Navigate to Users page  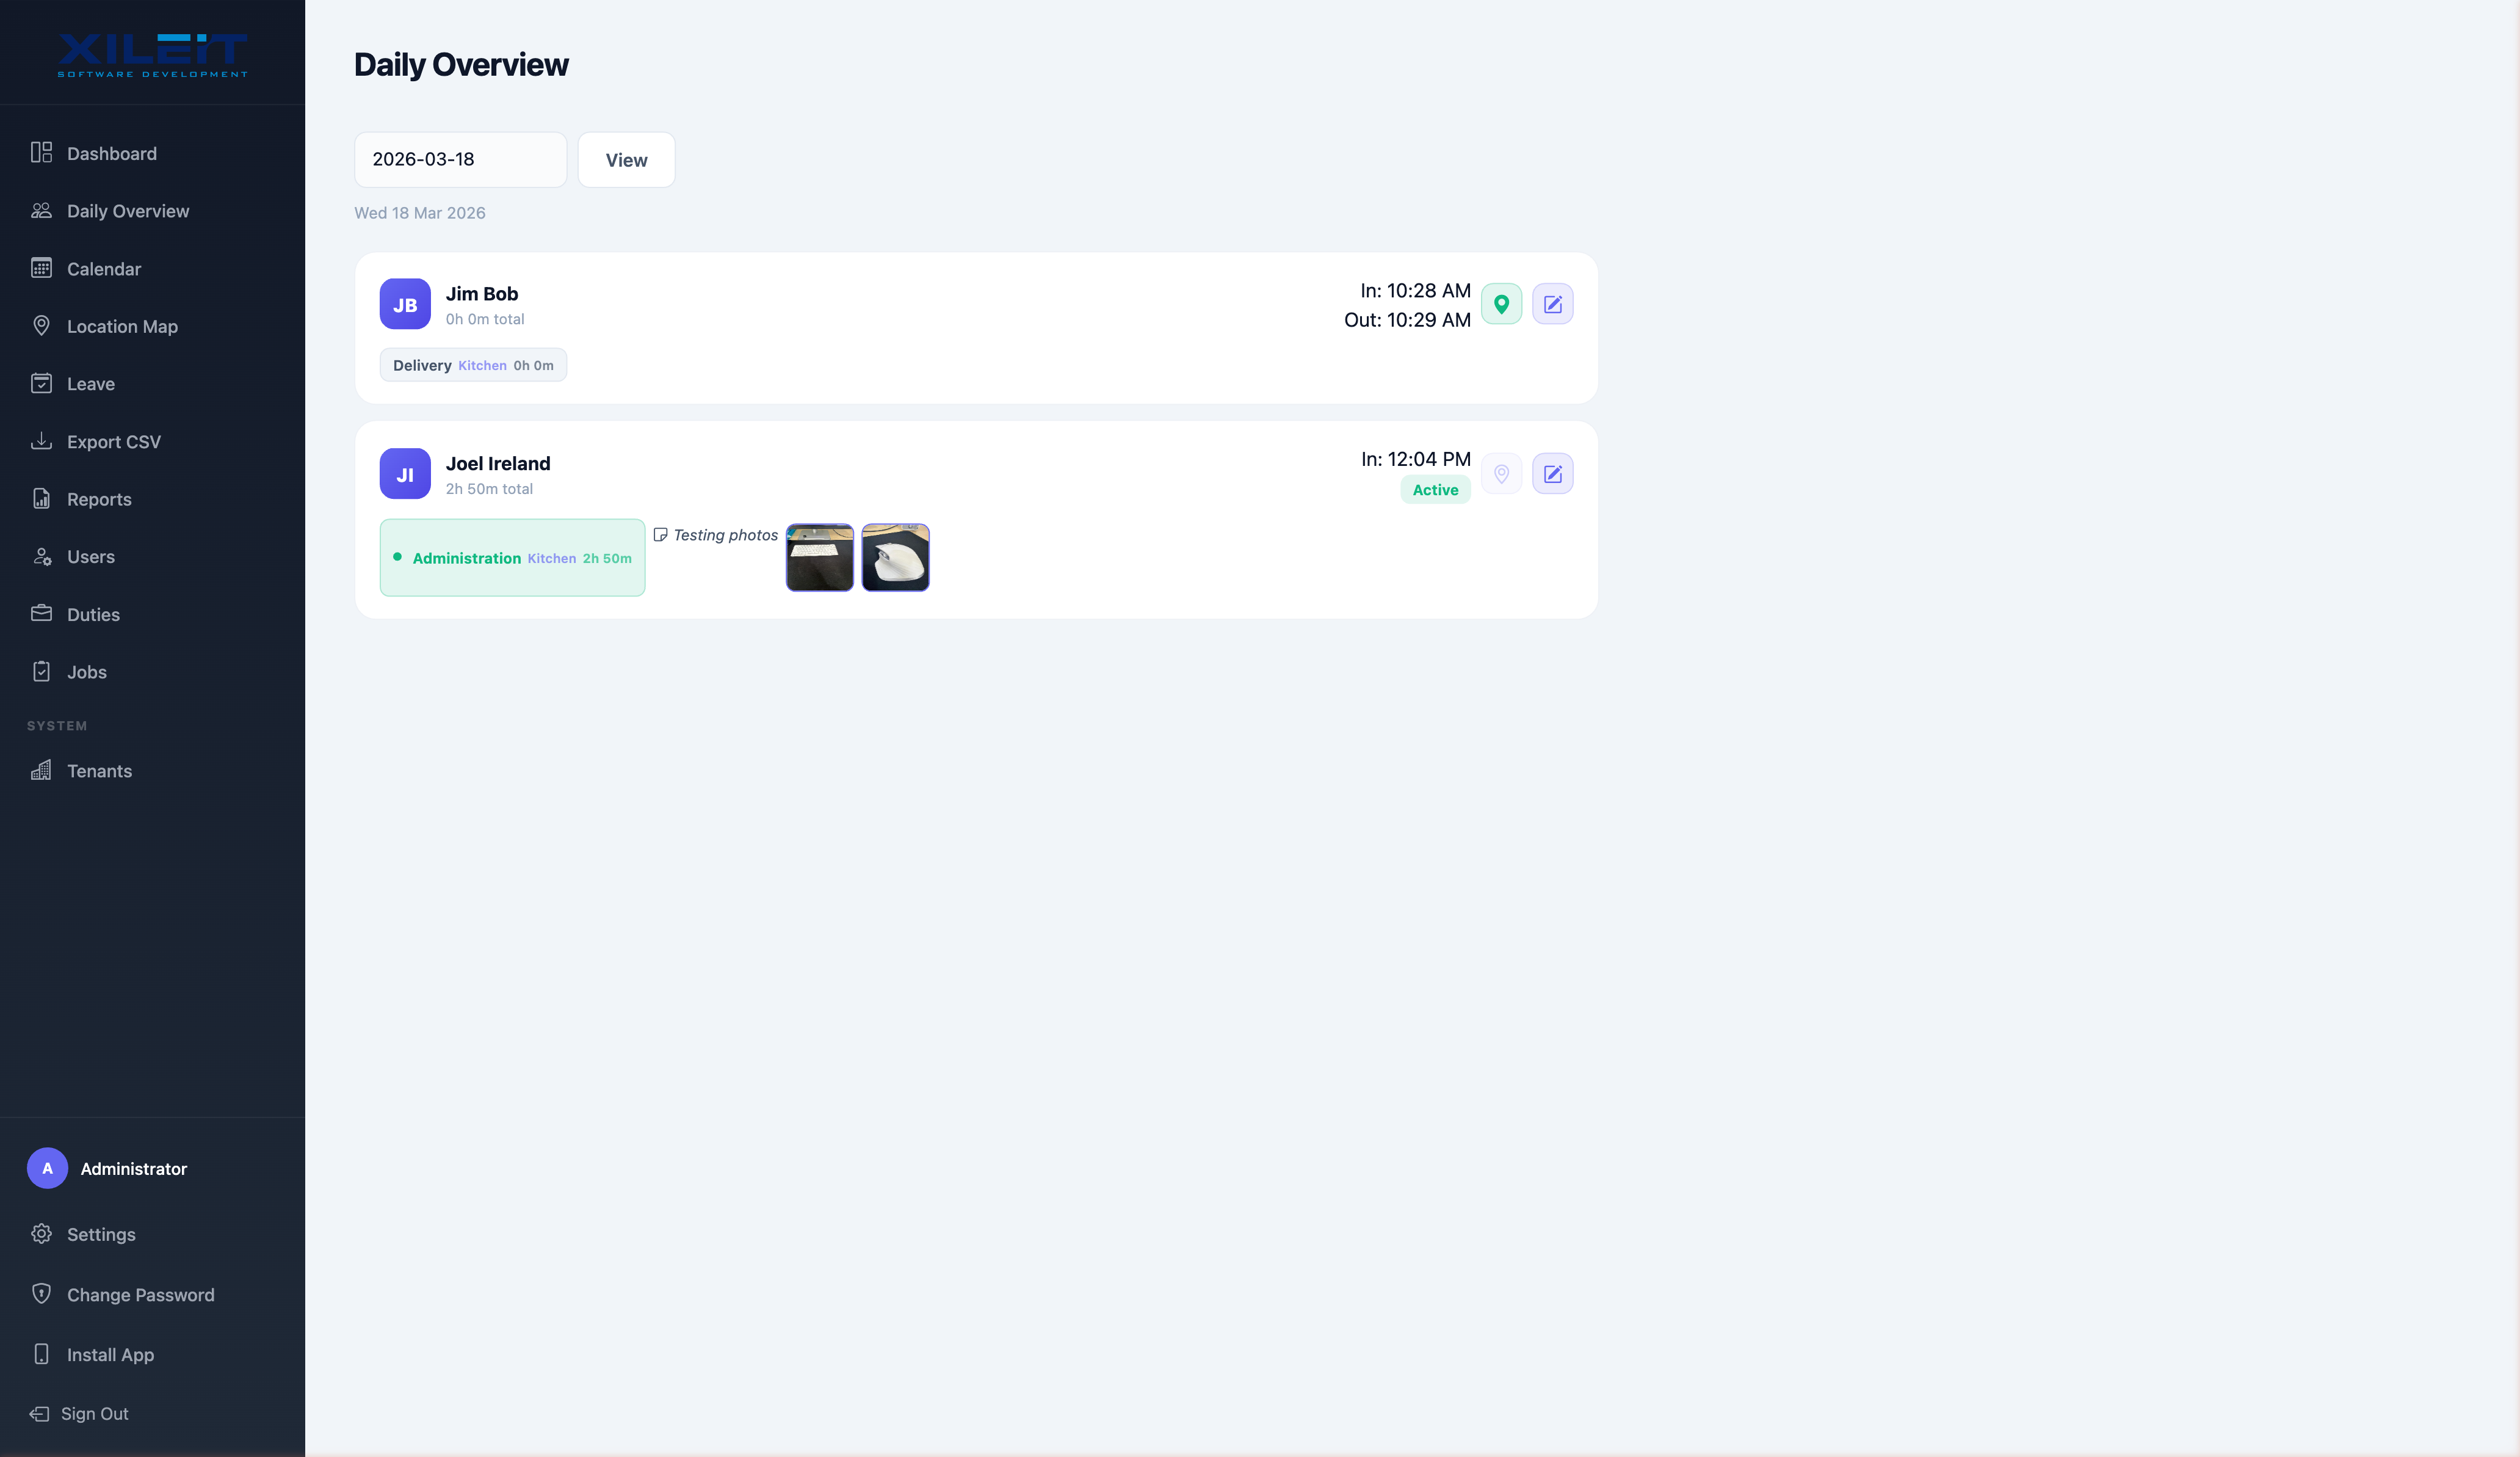[91, 557]
